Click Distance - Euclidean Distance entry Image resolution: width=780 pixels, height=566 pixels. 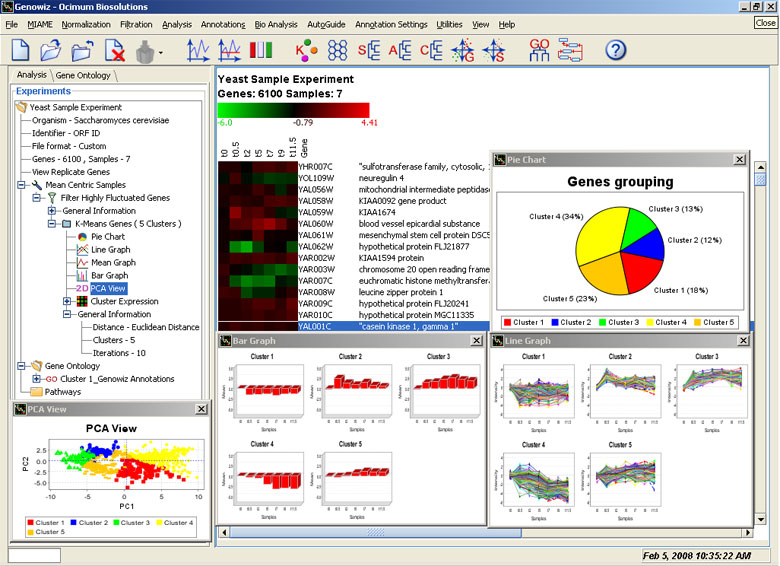pyautogui.click(x=146, y=327)
